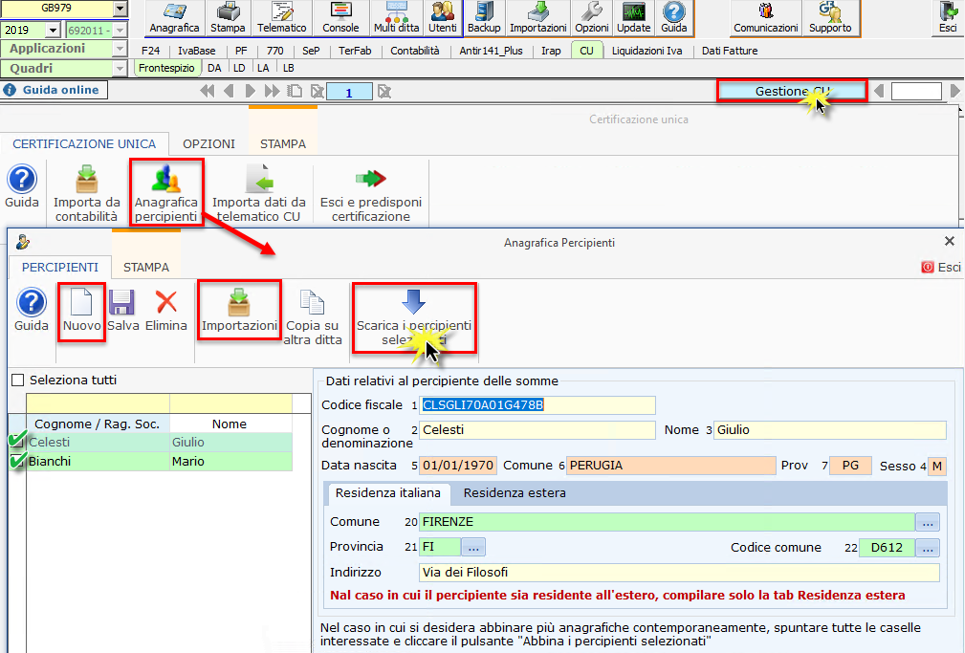The width and height of the screenshot is (965, 653).
Task: Toggle the checkmark beside Celesti Giulio
Action: 17,441
